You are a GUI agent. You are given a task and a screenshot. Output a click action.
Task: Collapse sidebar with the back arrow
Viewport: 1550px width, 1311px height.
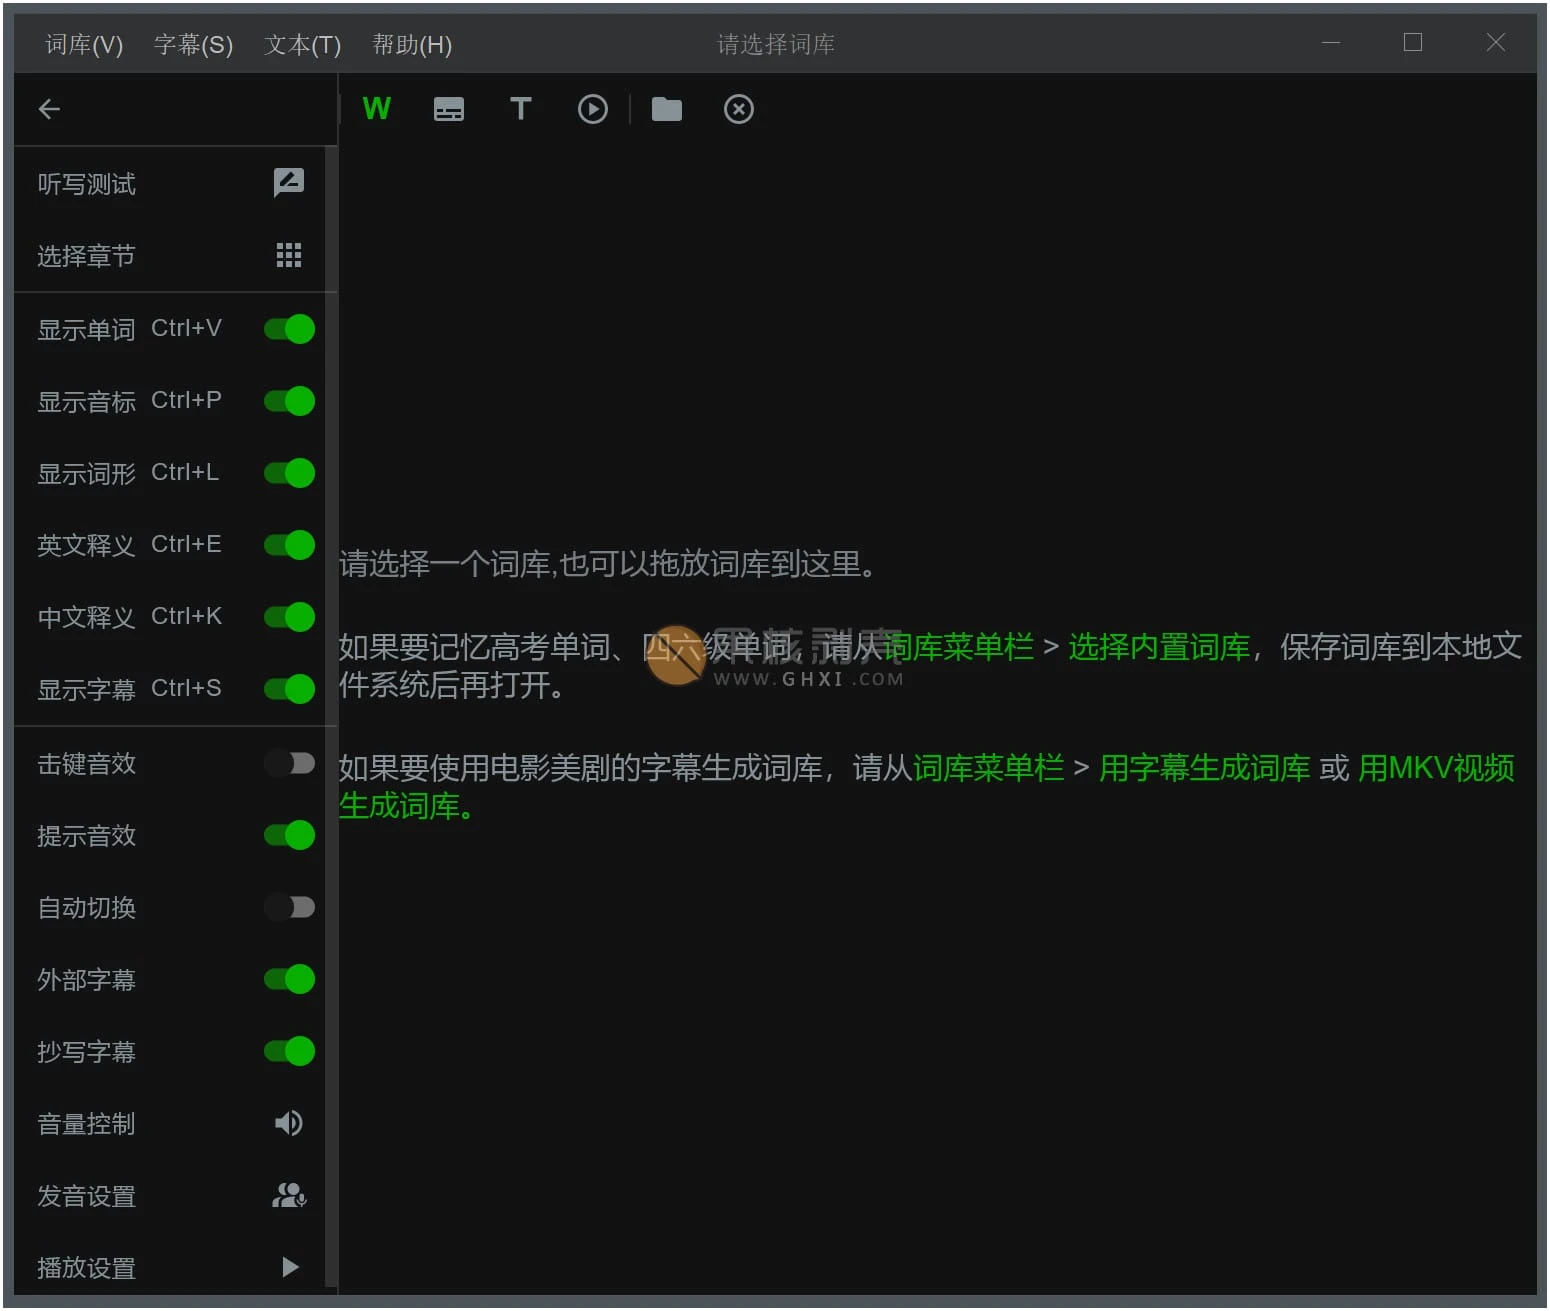49,109
